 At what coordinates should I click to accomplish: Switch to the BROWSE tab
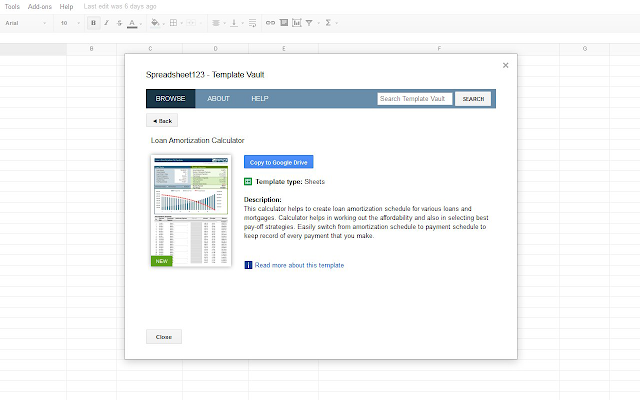[171, 98]
